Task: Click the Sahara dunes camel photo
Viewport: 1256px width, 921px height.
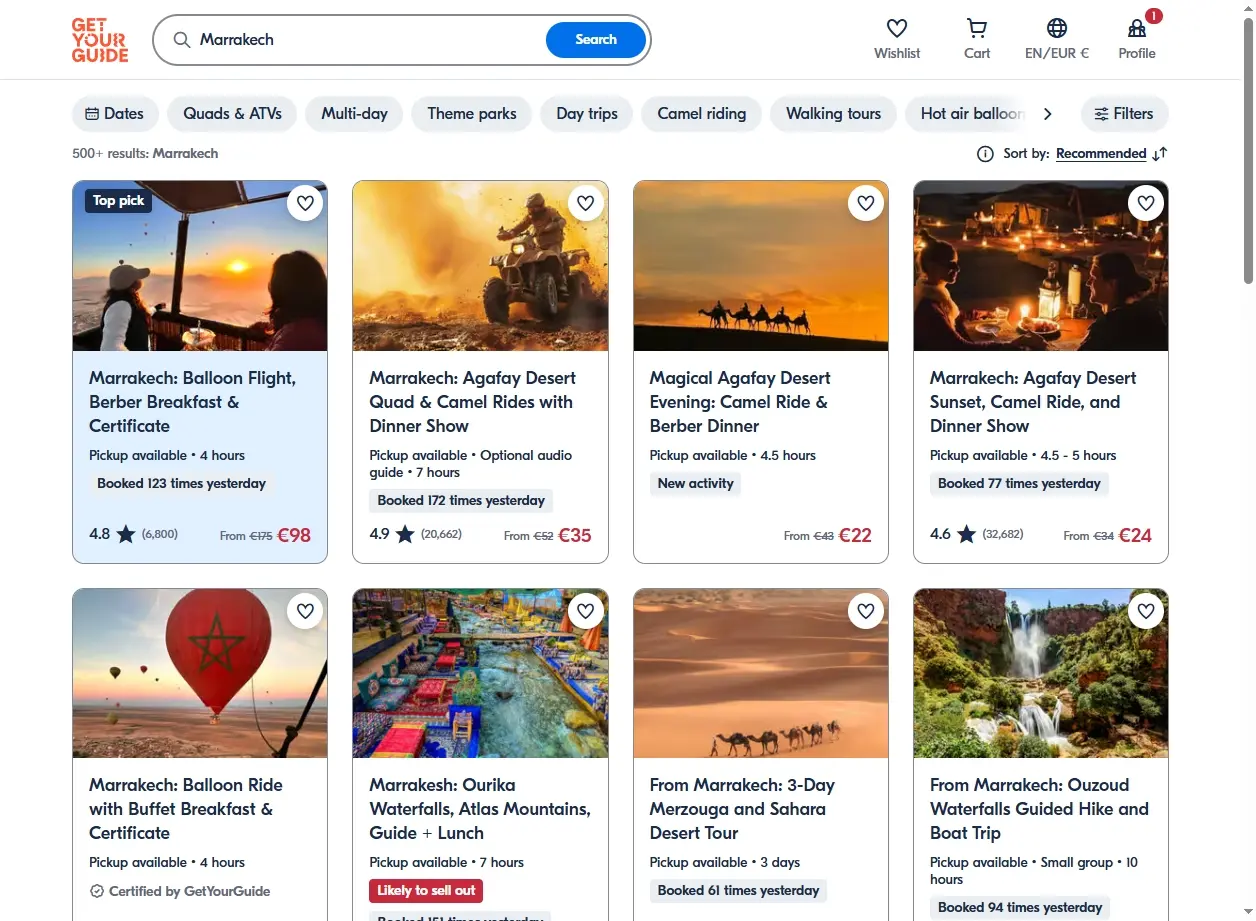Action: pyautogui.click(x=761, y=673)
